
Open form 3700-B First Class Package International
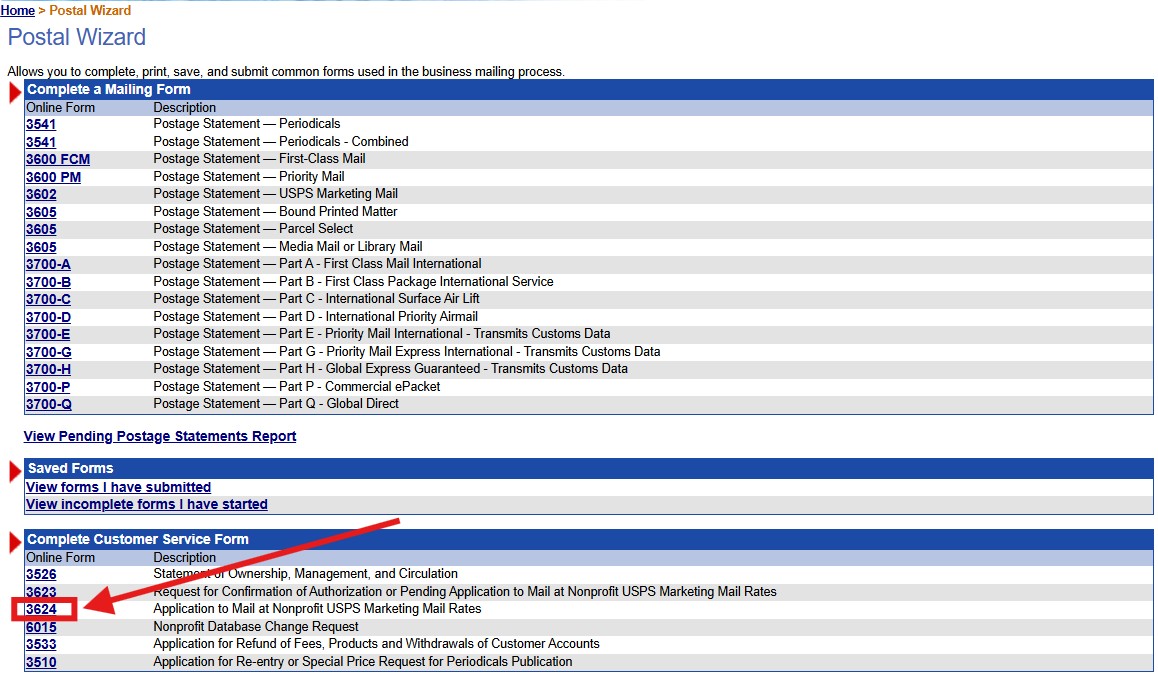click(x=48, y=282)
